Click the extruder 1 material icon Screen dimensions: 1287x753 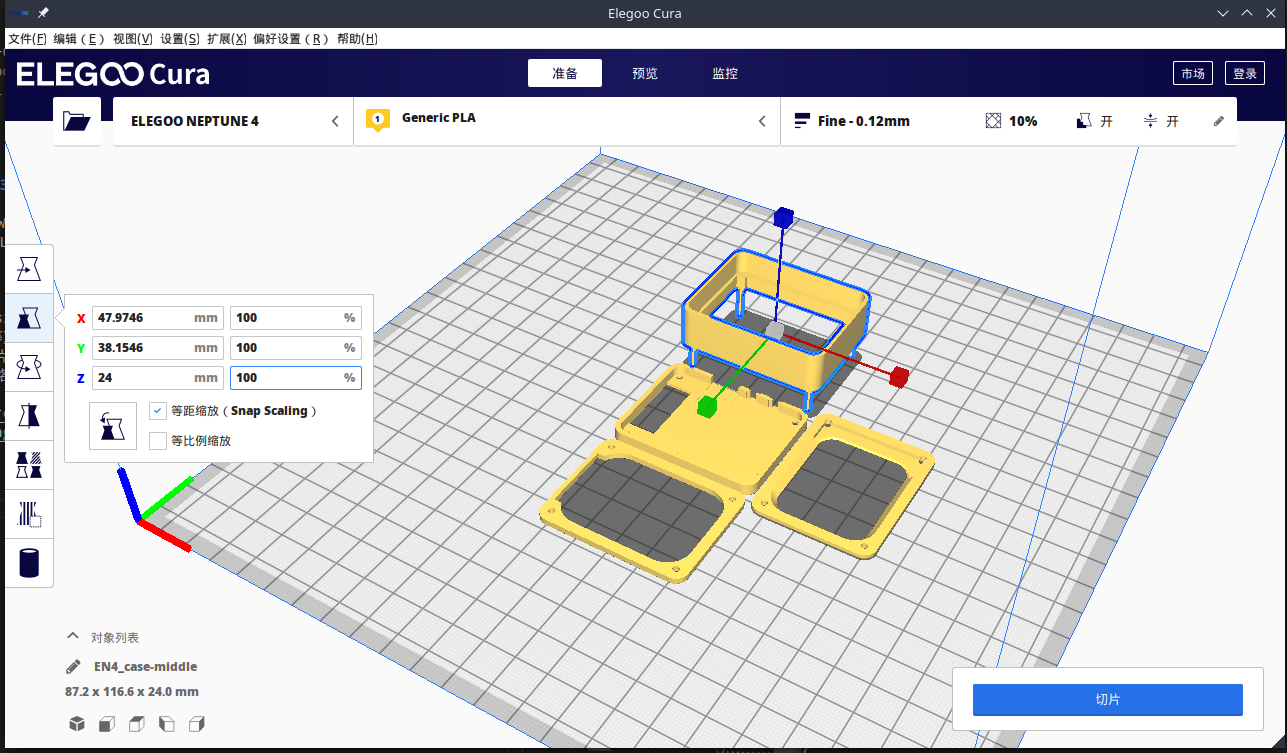[x=378, y=121]
